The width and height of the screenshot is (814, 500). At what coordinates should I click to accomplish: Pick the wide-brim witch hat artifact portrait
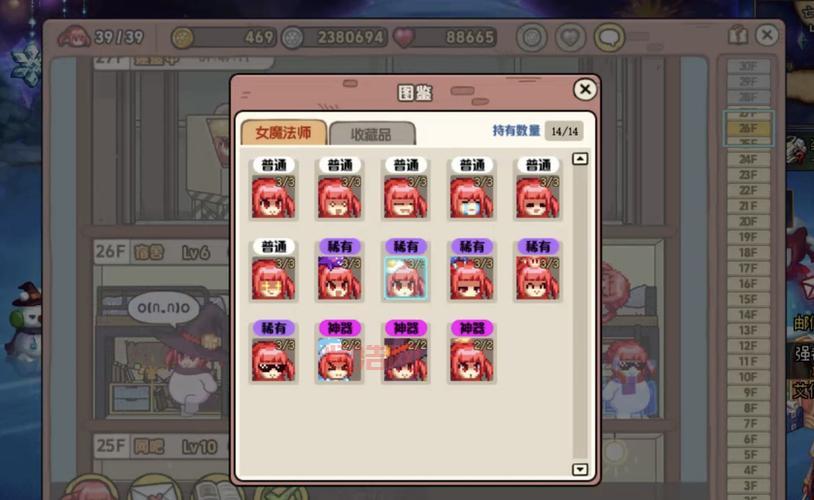405,360
